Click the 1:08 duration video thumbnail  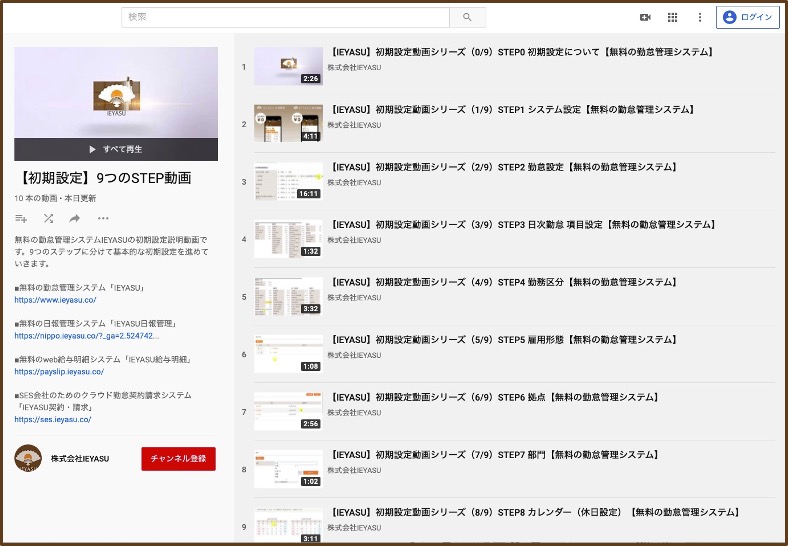point(288,354)
